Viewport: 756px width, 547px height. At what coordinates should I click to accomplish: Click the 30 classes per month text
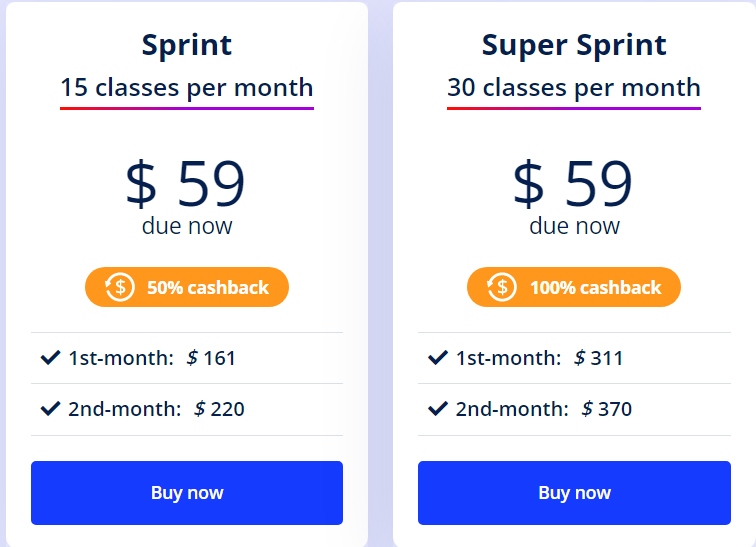point(574,88)
